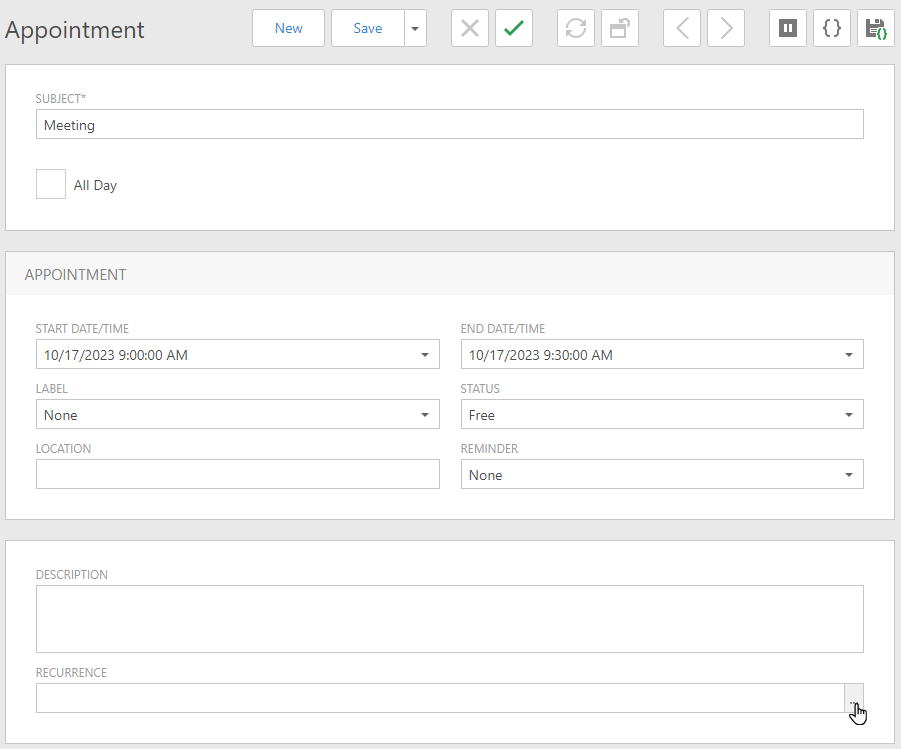The image size is (901, 749).
Task: Open the Reminder dropdown arrow
Action: pos(849,475)
